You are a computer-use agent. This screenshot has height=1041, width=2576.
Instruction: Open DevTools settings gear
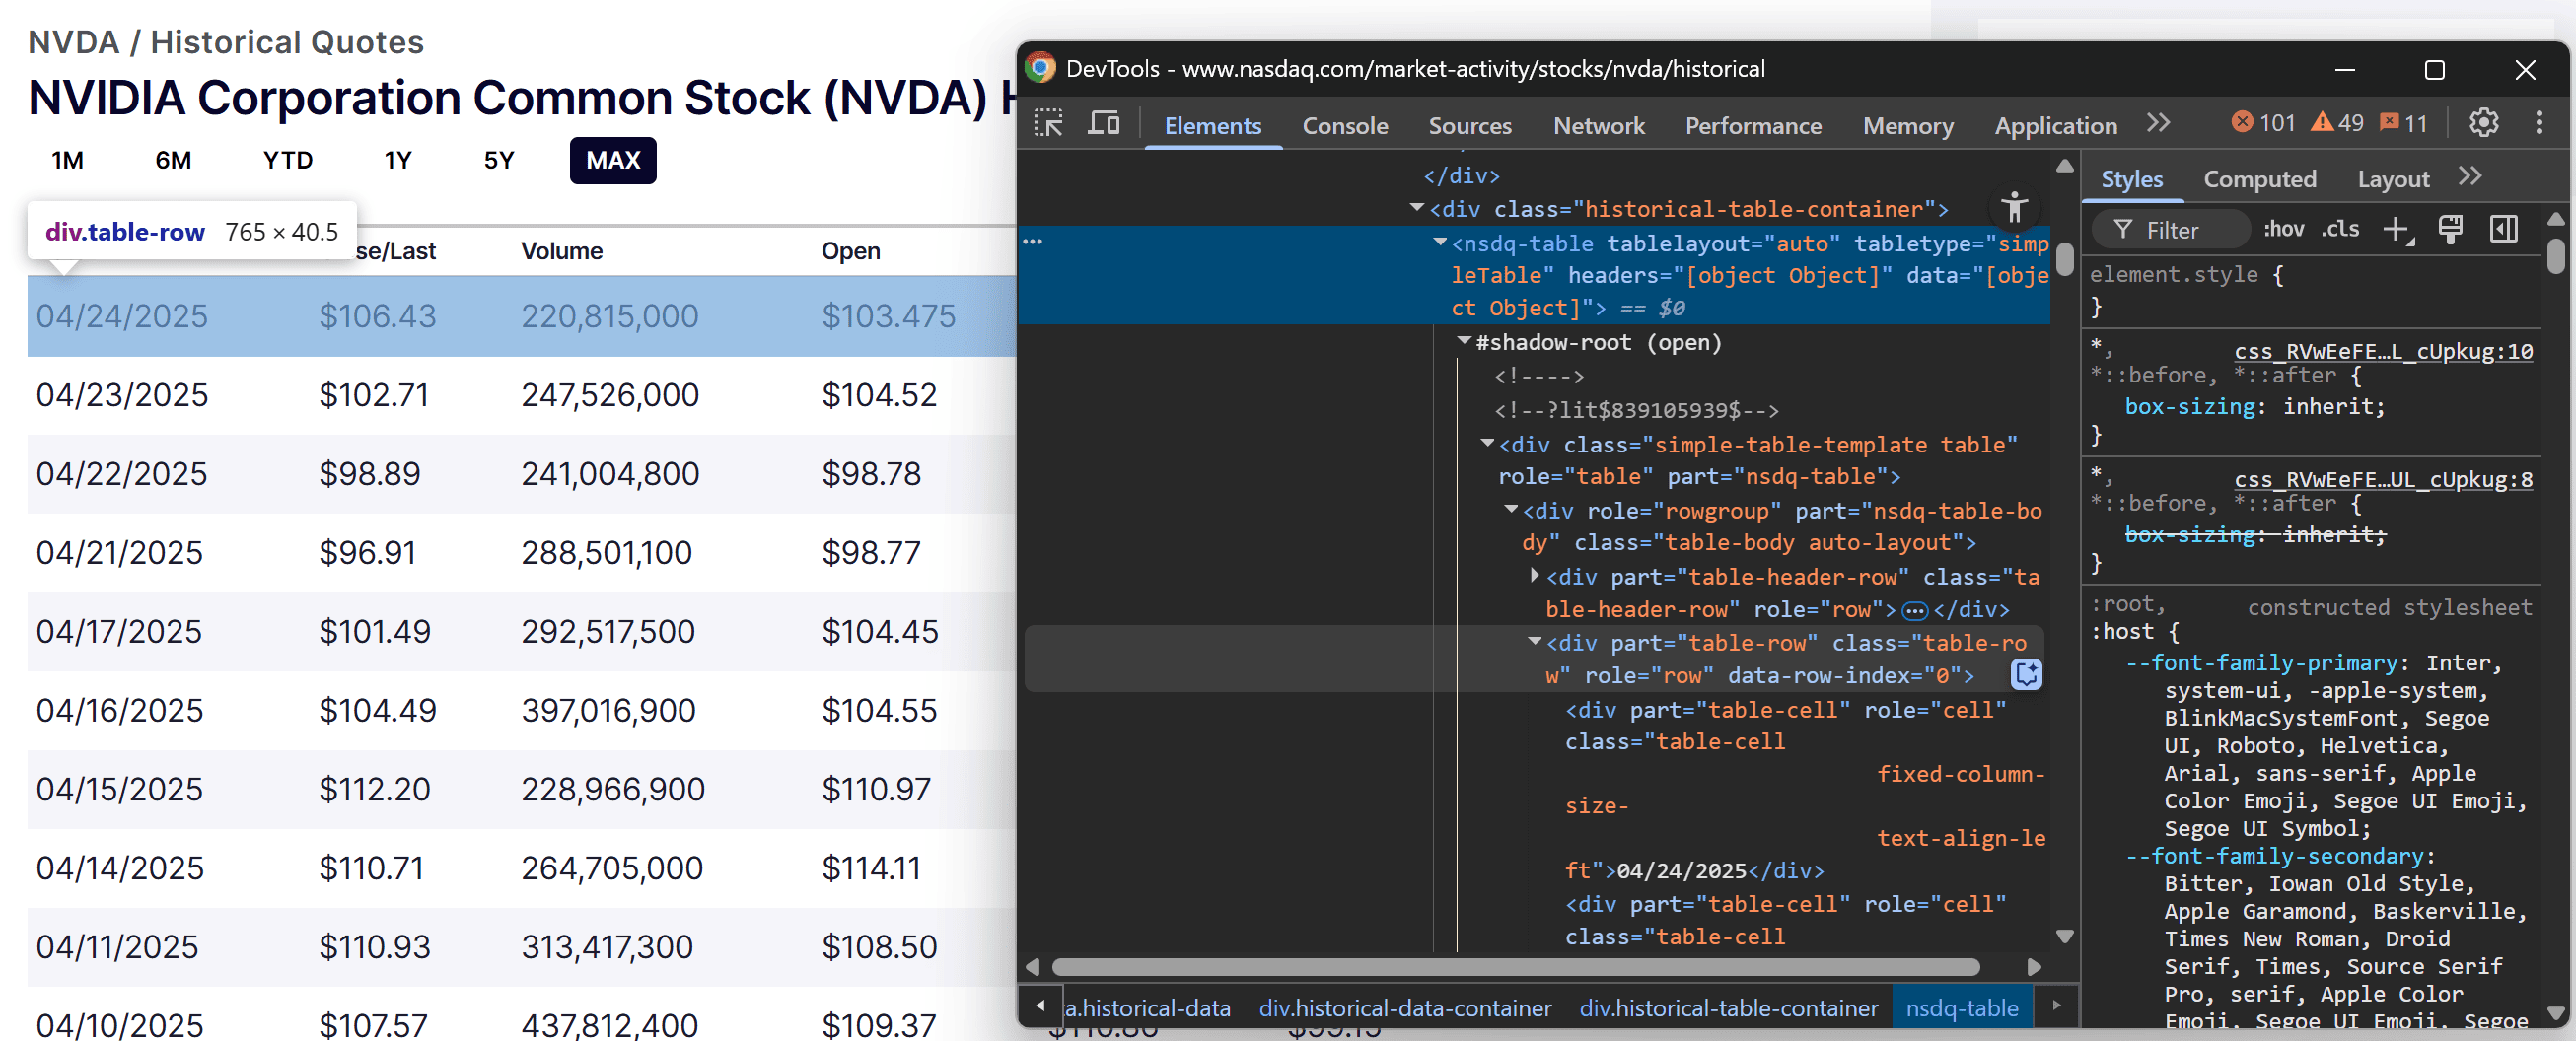pyautogui.click(x=2484, y=123)
